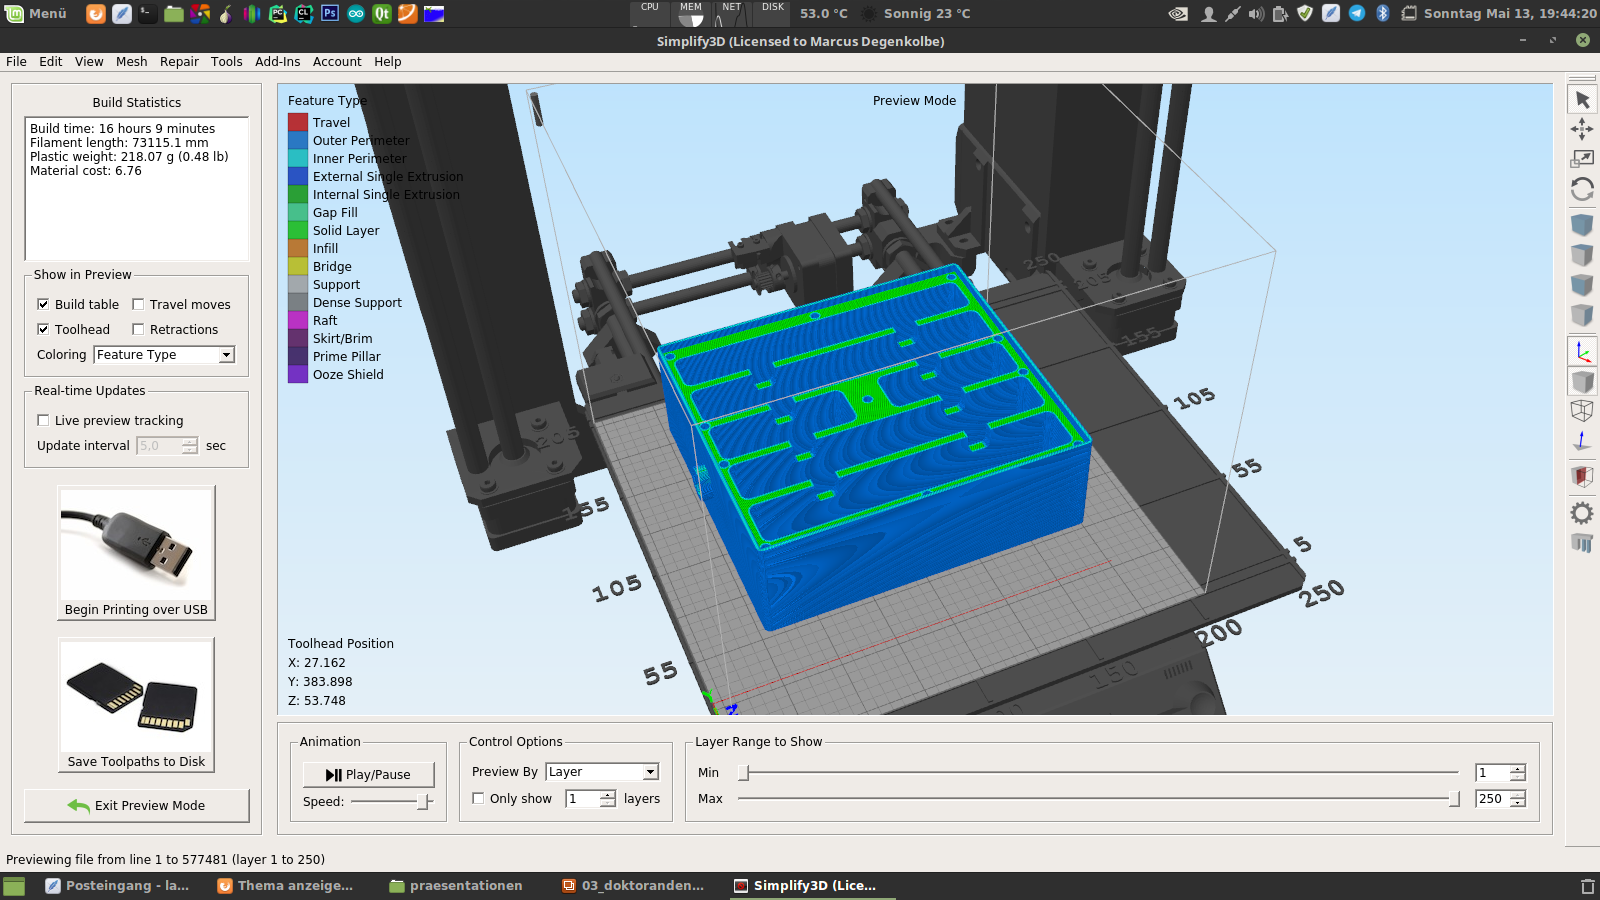1600x900 pixels.
Task: Open the Preview By Layer dropdown
Action: pyautogui.click(x=602, y=772)
